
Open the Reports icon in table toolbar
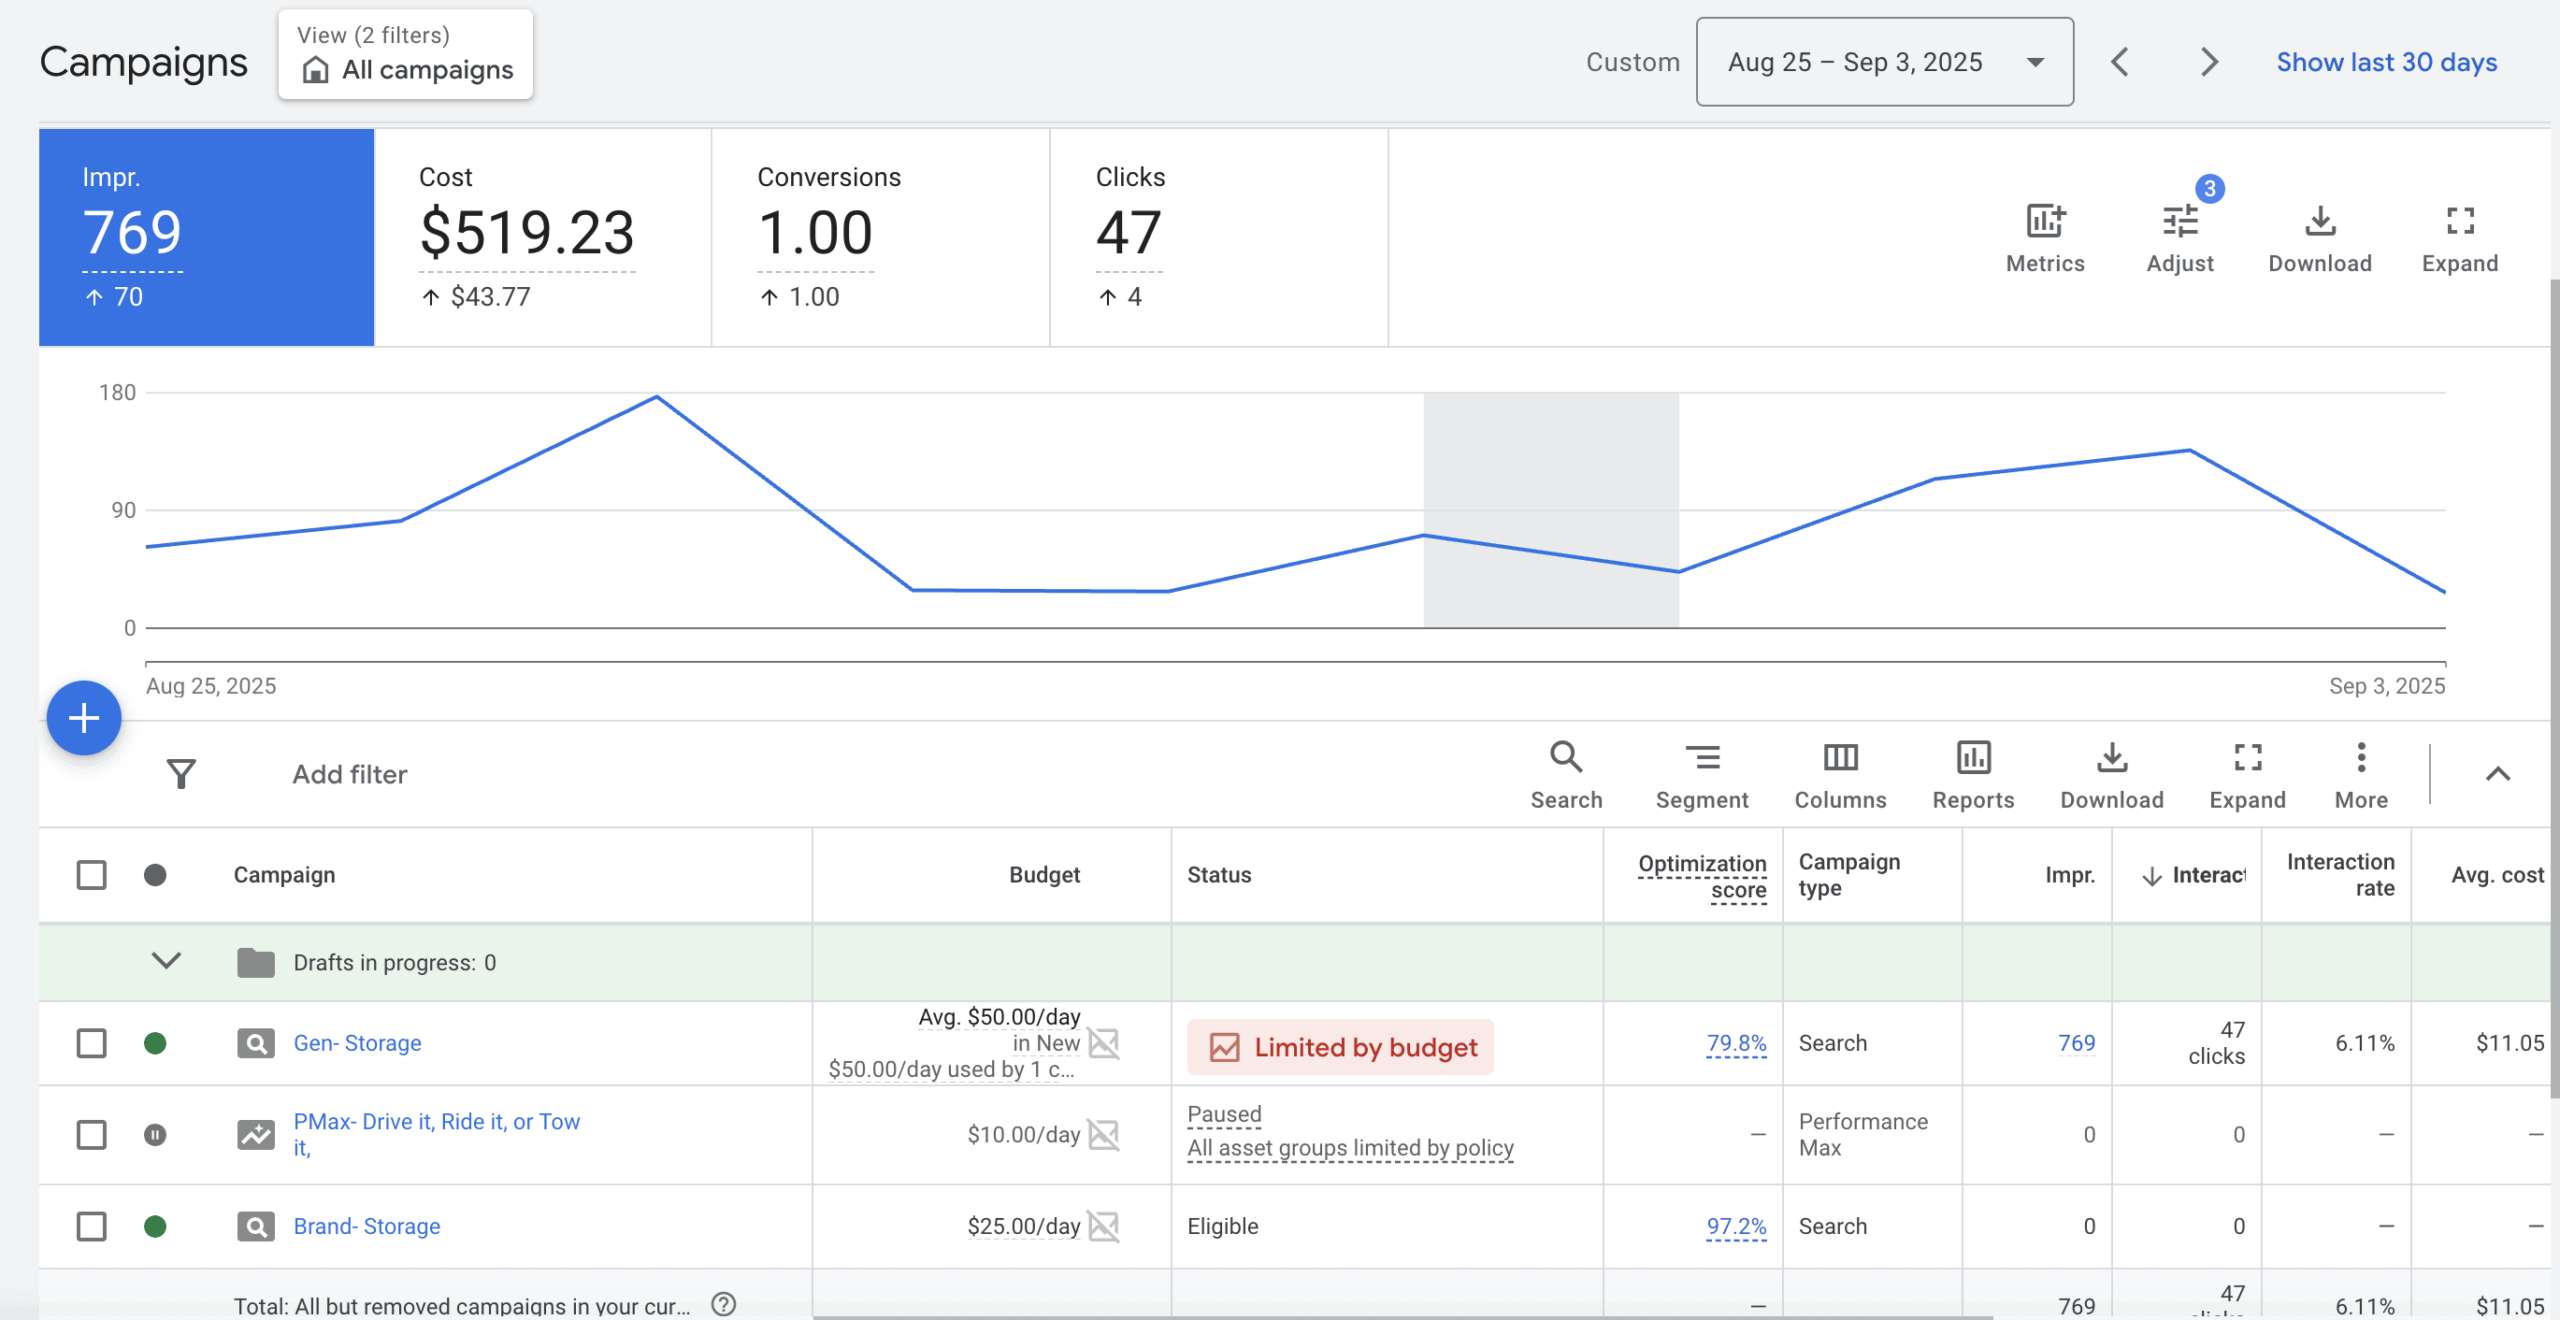(x=1973, y=758)
